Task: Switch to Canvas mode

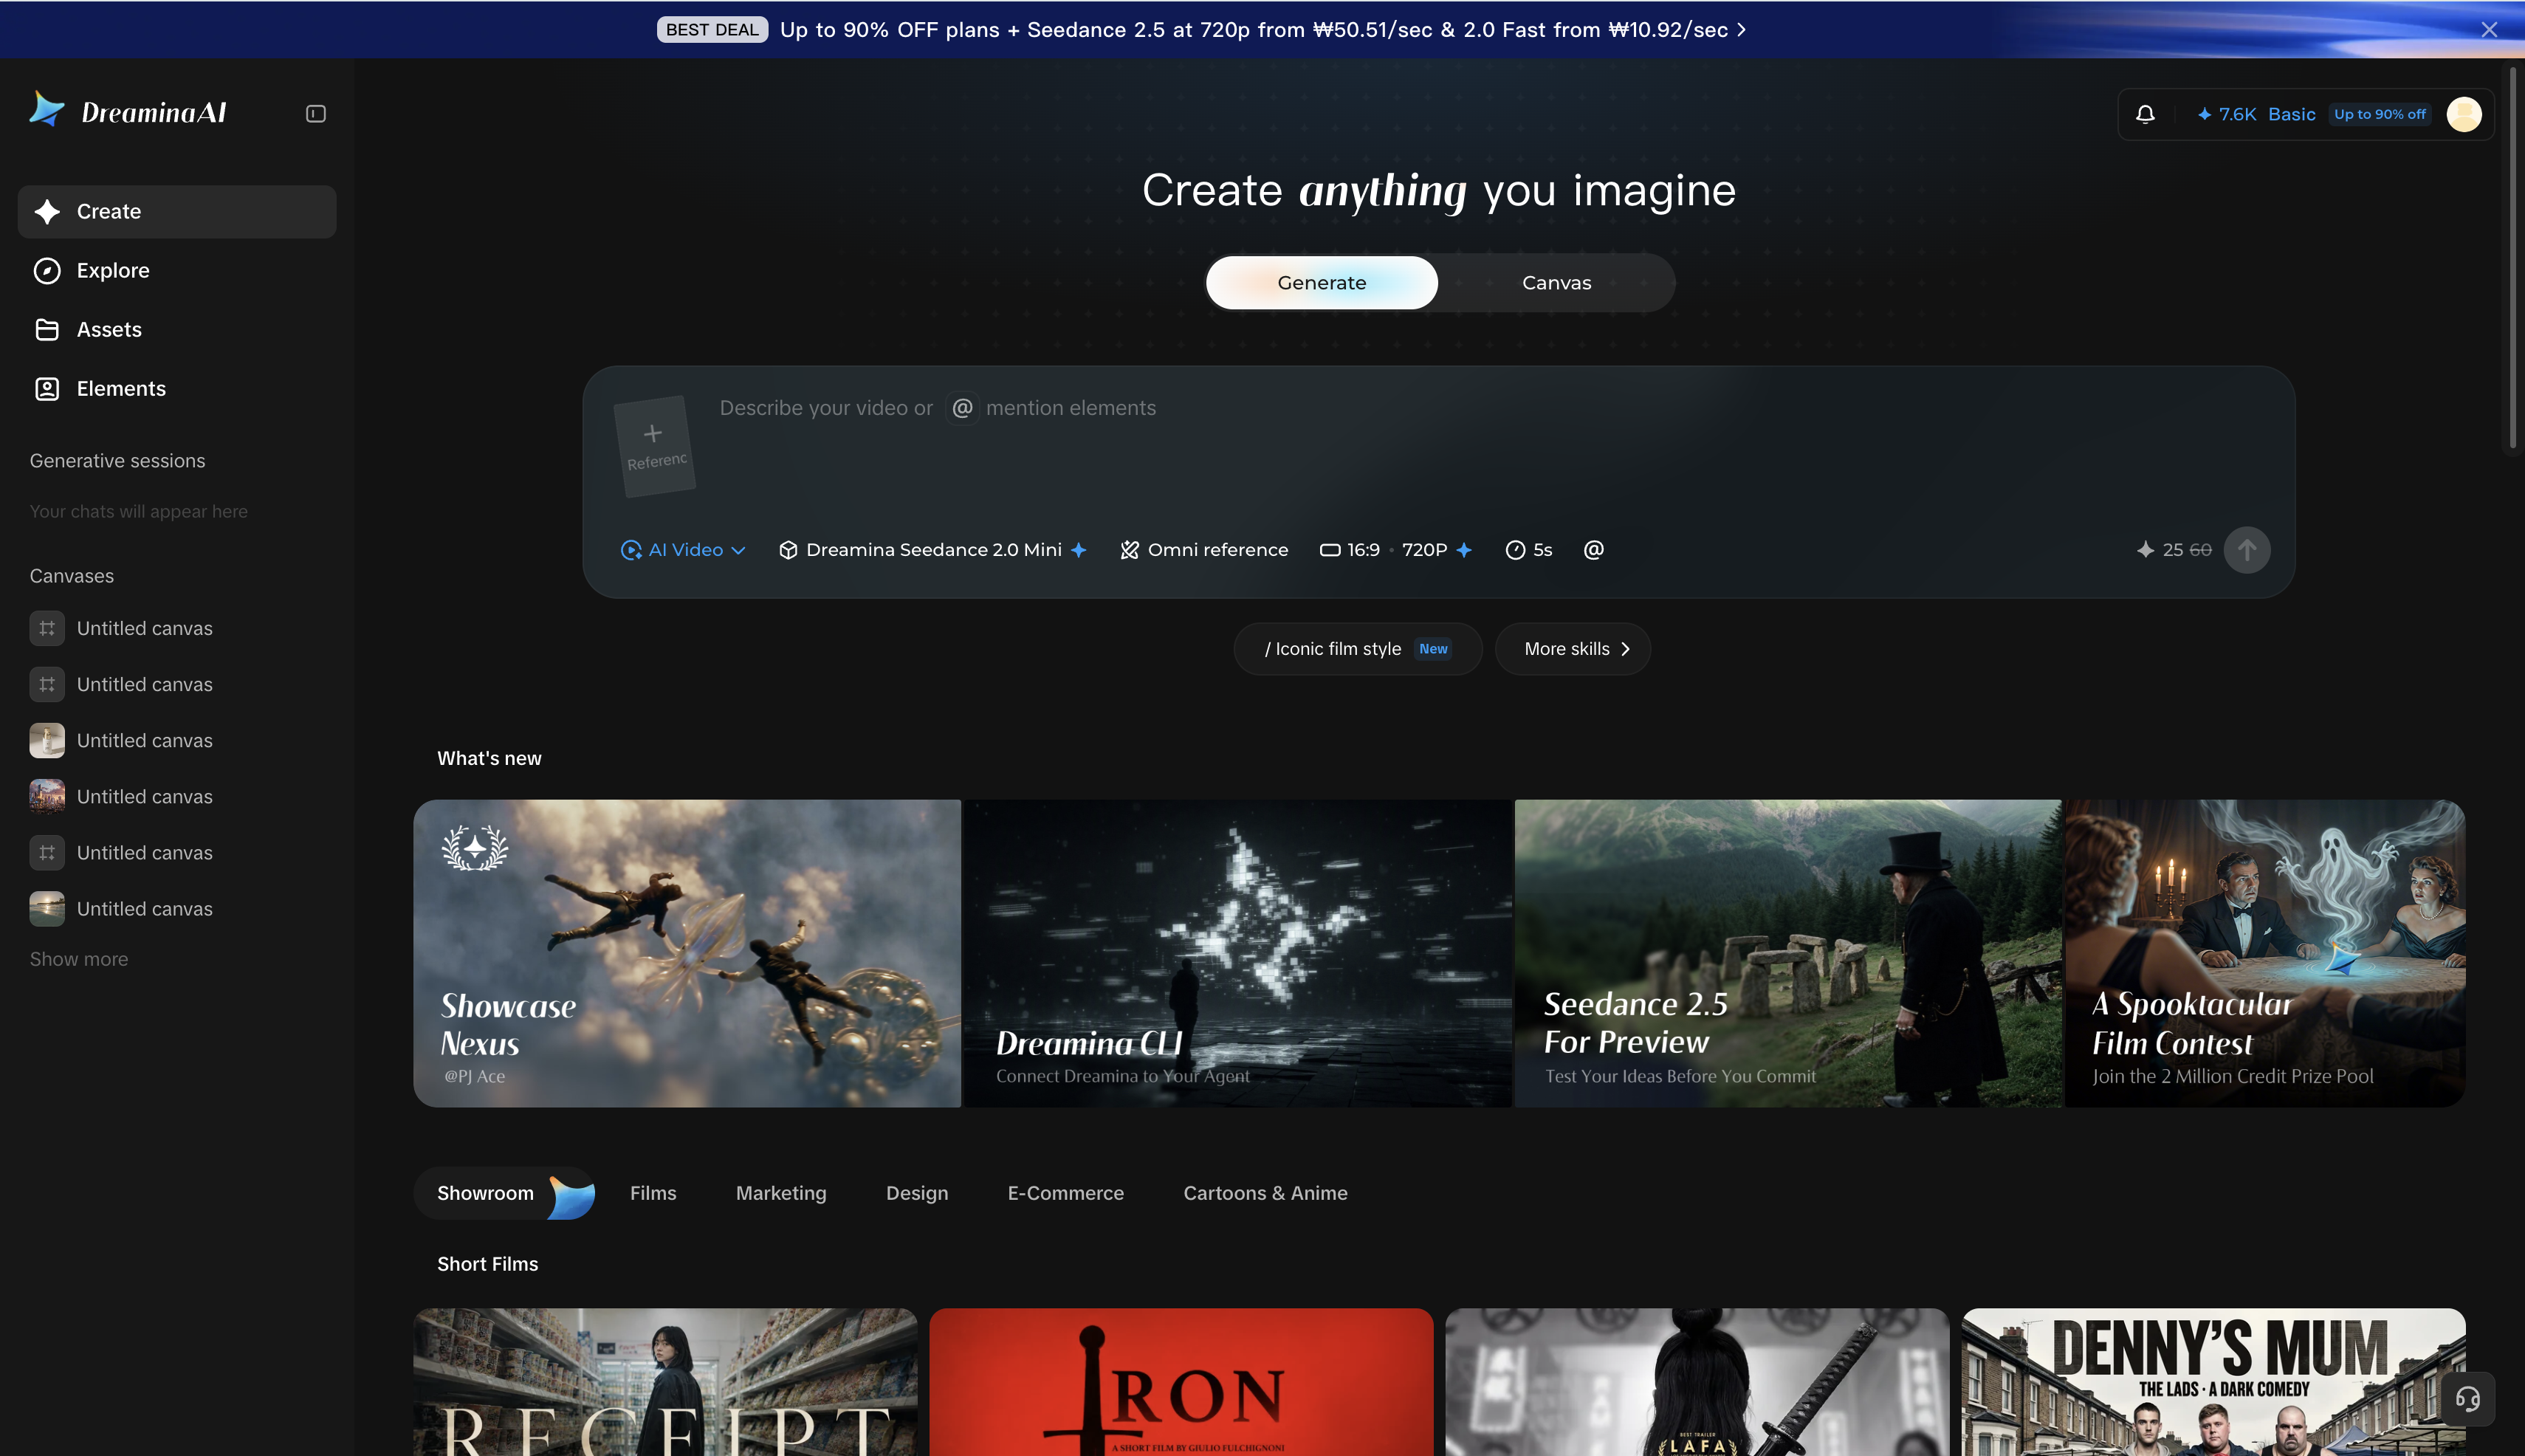Action: pyautogui.click(x=1556, y=283)
